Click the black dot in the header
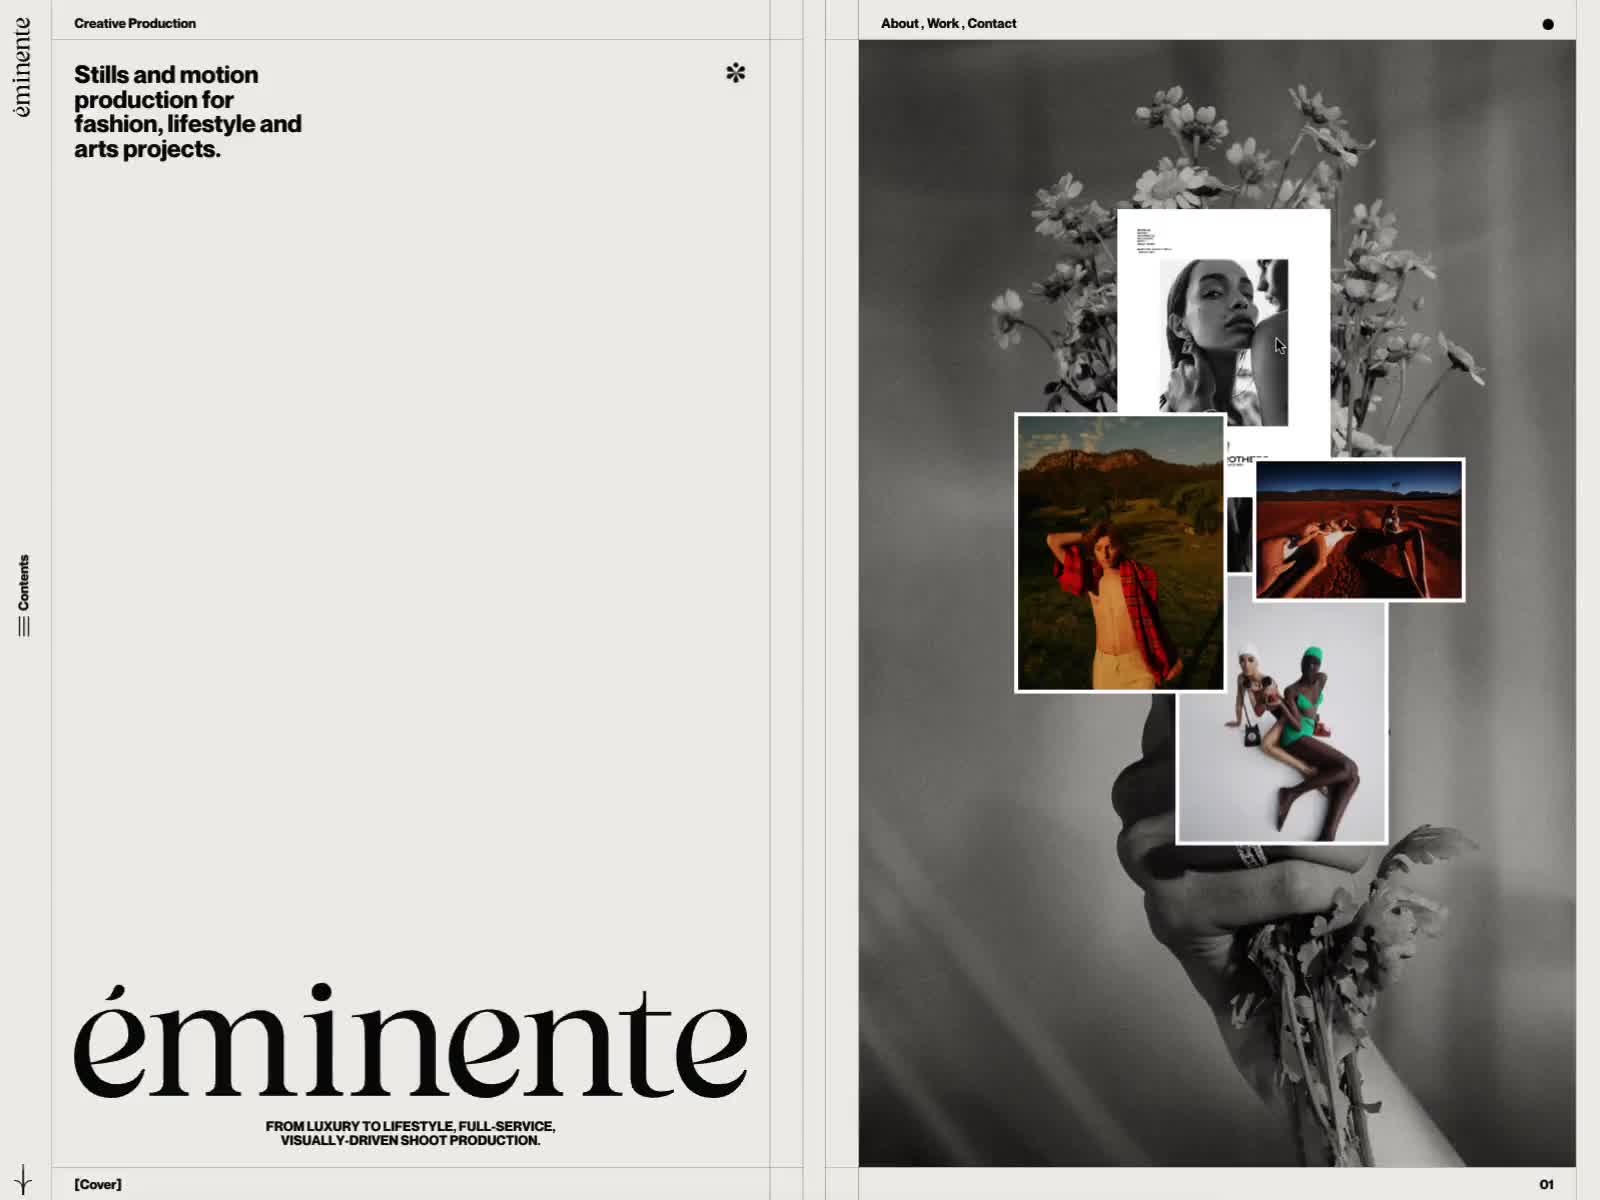Screen dimensions: 1600x1200 click(x=1548, y=24)
